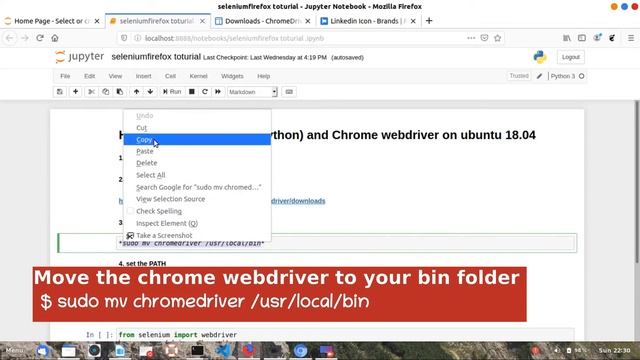Choose Cut in the context menu

click(197, 128)
